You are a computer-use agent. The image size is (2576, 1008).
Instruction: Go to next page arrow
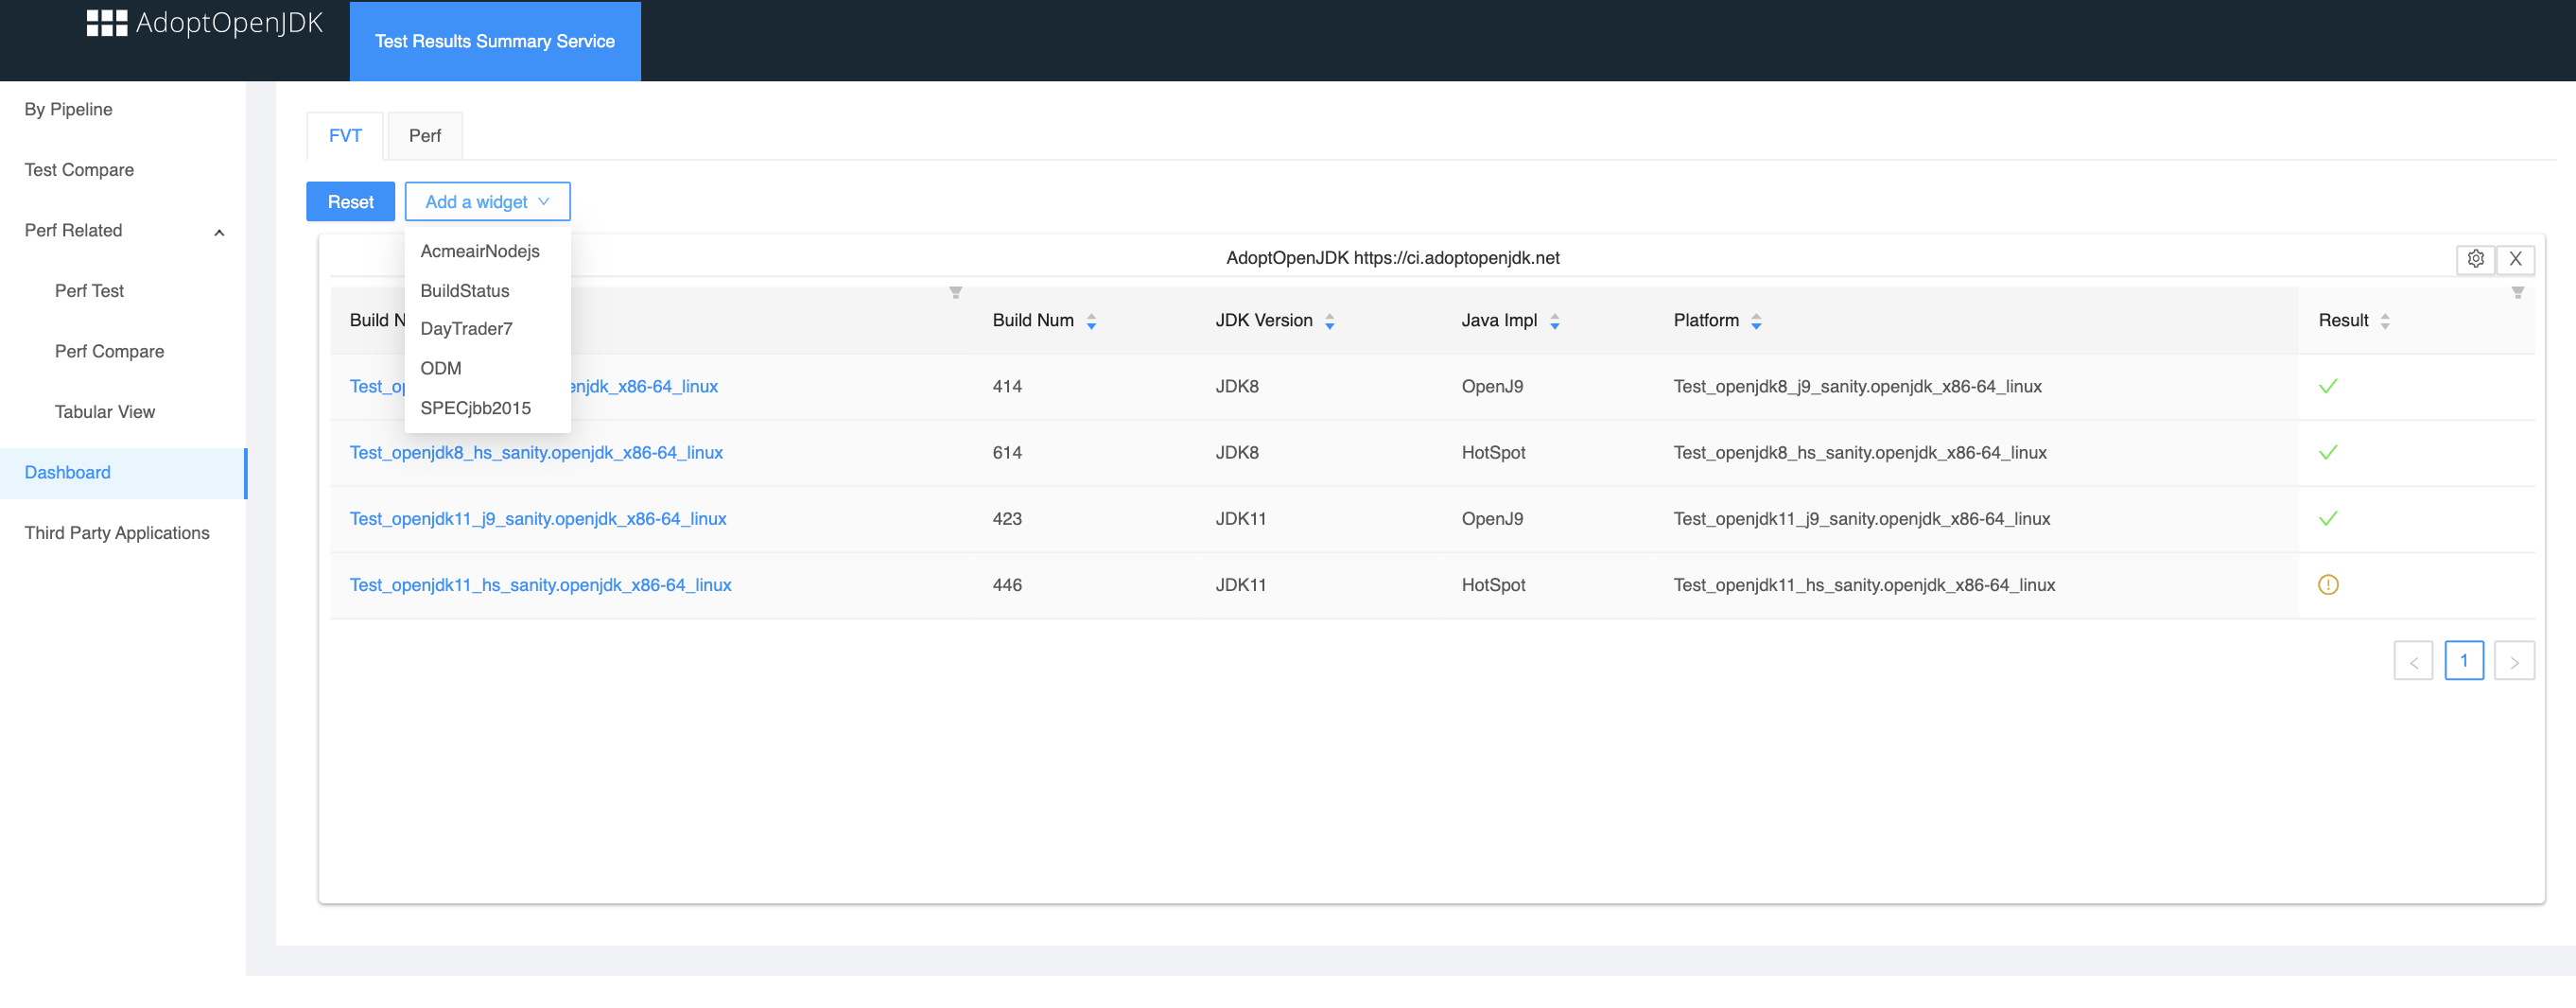coord(2514,661)
